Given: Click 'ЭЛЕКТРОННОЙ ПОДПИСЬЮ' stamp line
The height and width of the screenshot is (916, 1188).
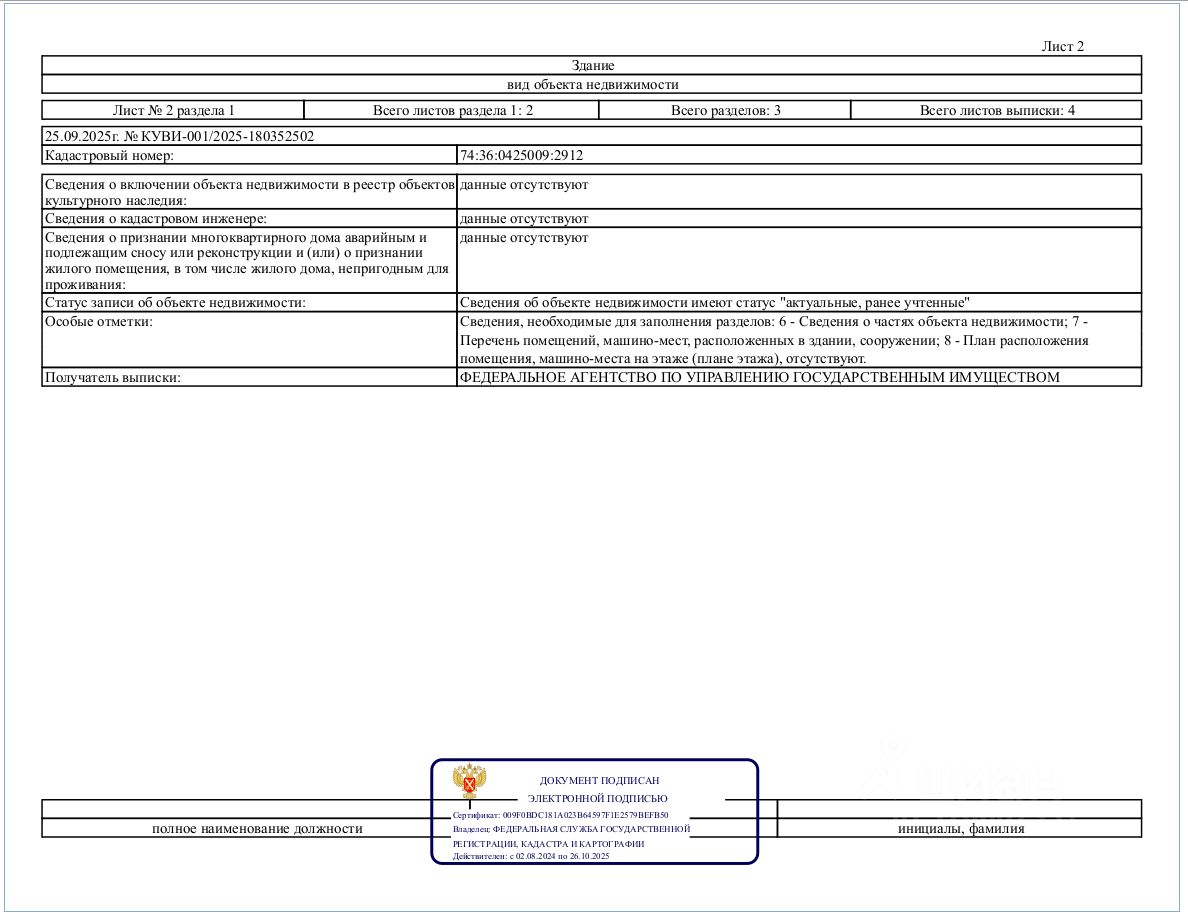Looking at the screenshot, I should click(598, 798).
